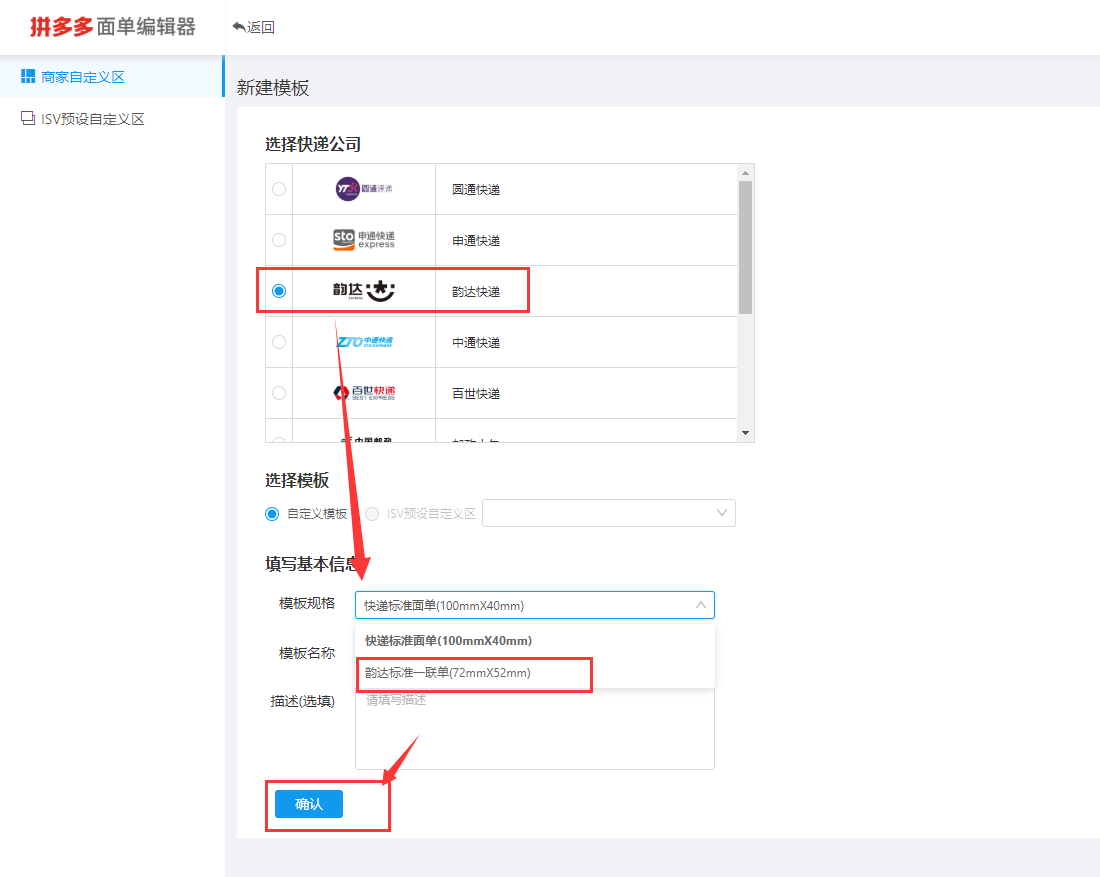
Task: Click the courier list scroll-down arrow
Action: pos(746,433)
